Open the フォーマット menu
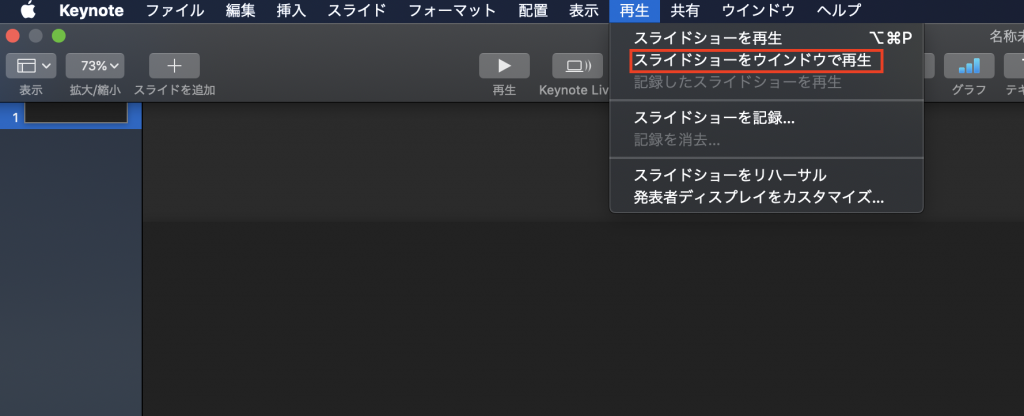Screen dimensions: 1024x416 tap(452, 10)
